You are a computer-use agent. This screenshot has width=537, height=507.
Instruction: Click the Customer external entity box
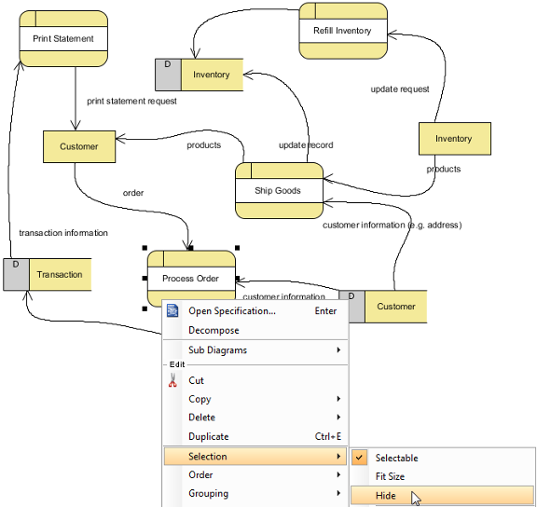[x=79, y=146]
